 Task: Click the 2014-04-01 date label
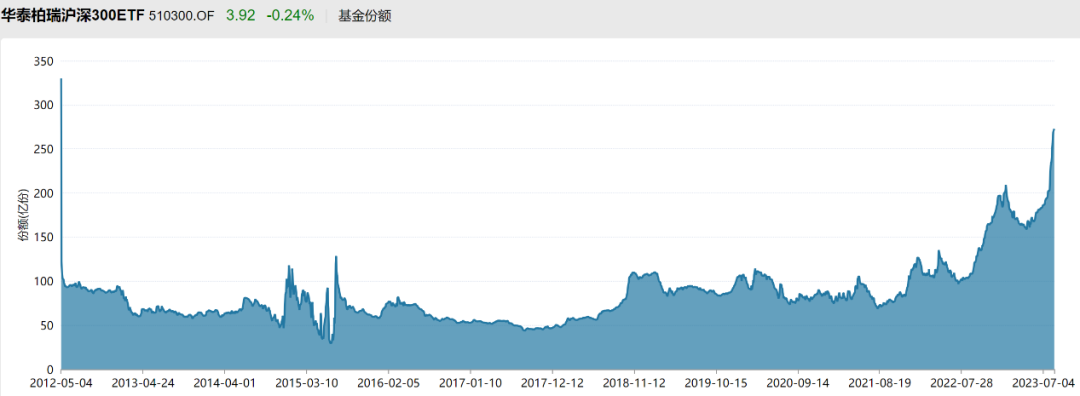click(224, 382)
